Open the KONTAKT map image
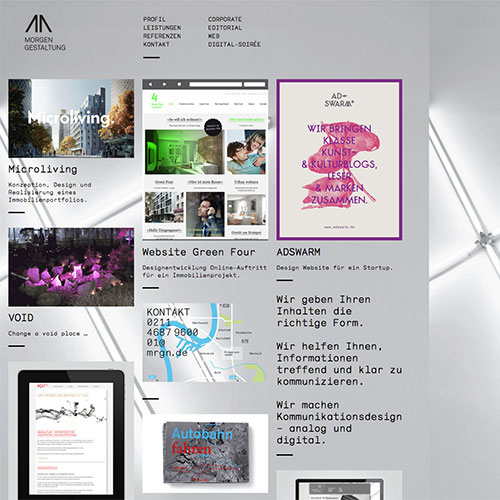Image resolution: width=500 pixels, height=500 pixels. [x=204, y=342]
